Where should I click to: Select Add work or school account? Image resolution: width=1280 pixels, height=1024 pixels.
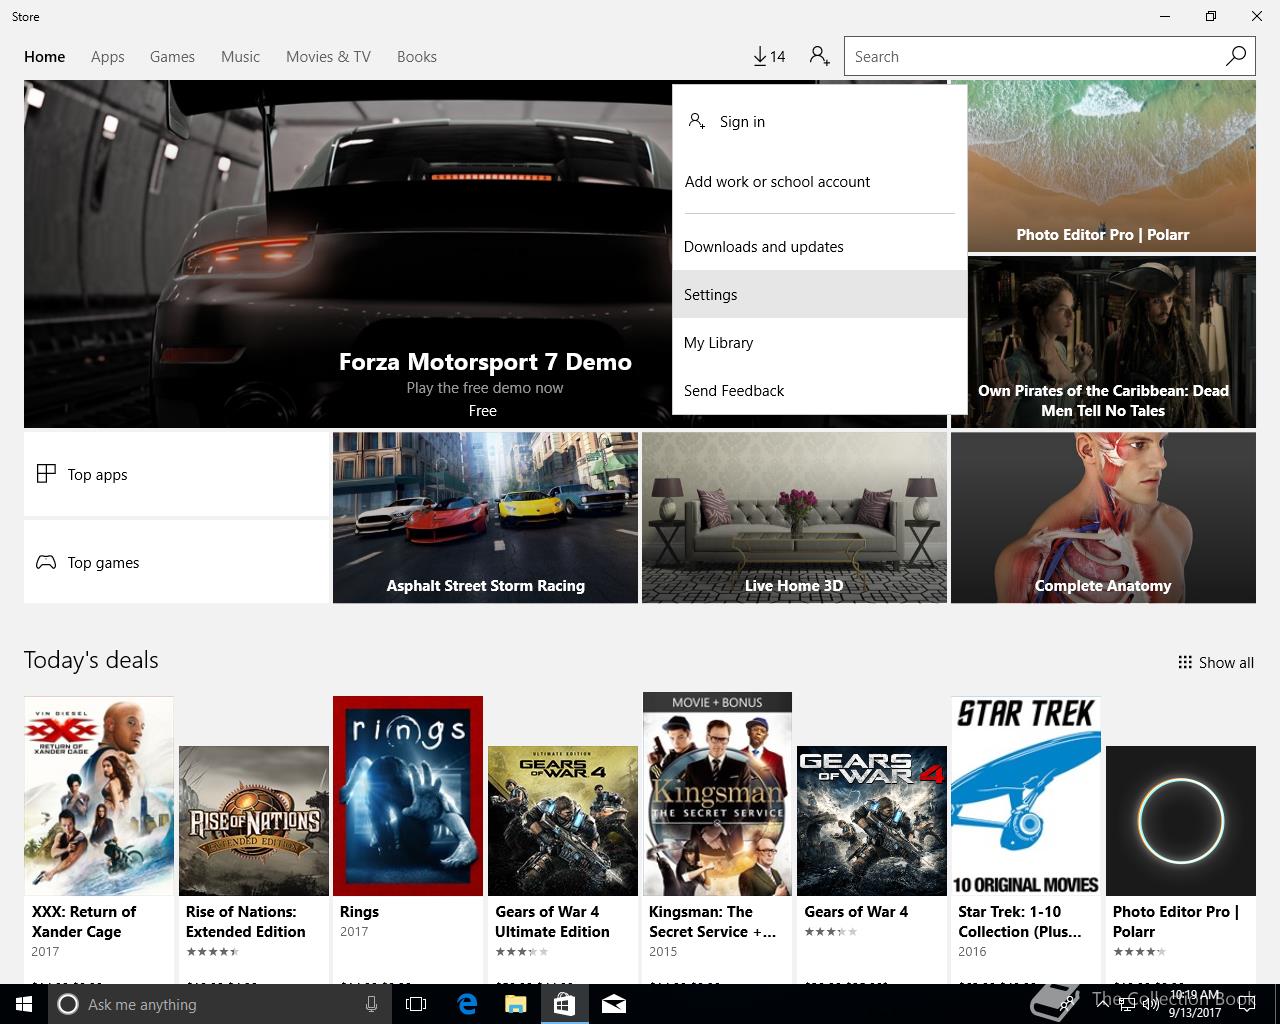[820, 181]
